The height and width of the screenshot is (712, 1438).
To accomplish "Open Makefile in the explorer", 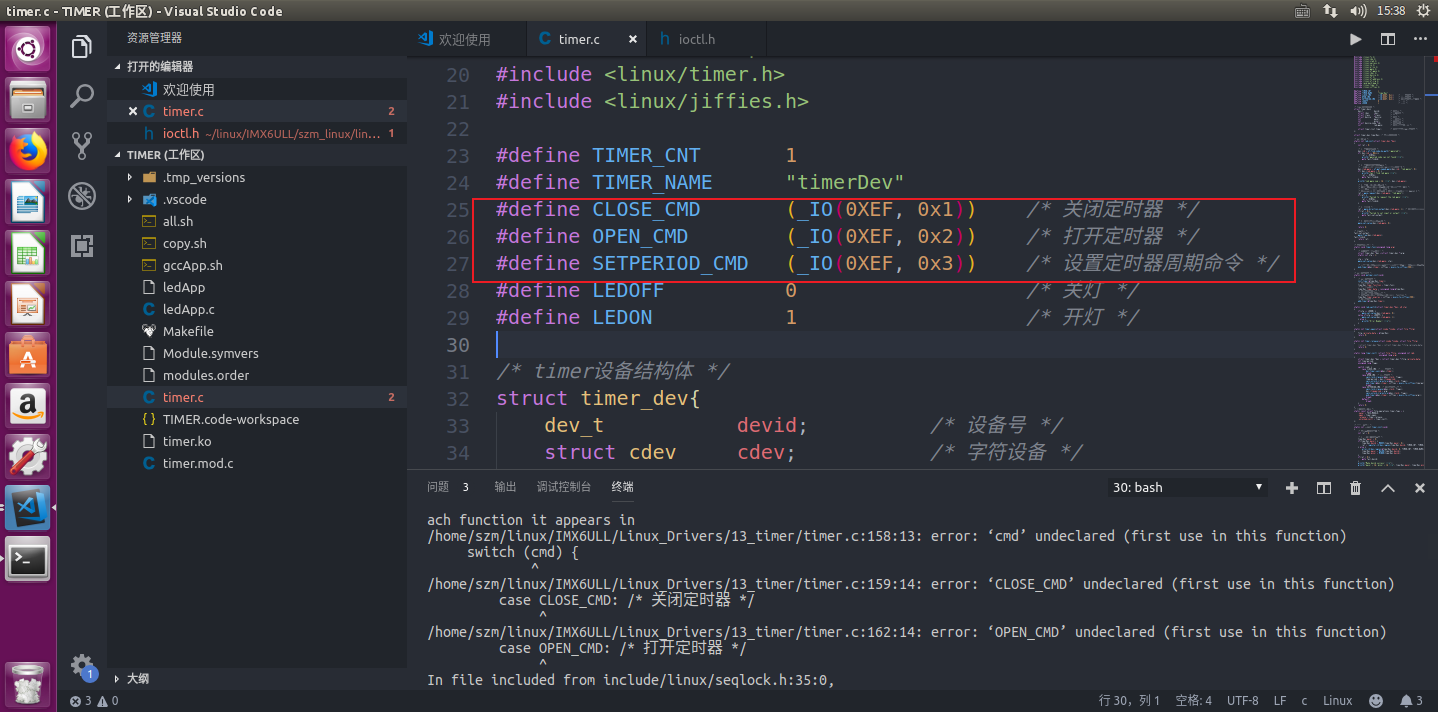I will [x=257, y=331].
